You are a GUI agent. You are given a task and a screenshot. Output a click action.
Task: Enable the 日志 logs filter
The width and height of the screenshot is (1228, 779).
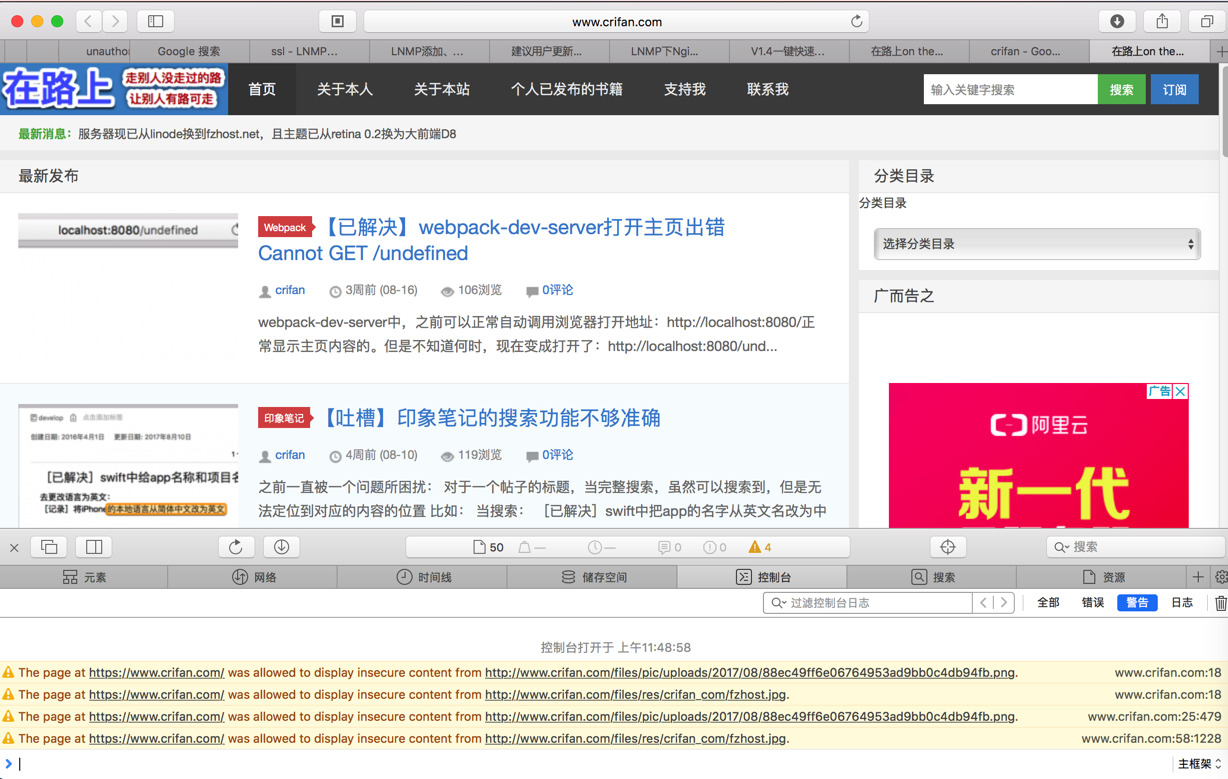tap(1182, 603)
